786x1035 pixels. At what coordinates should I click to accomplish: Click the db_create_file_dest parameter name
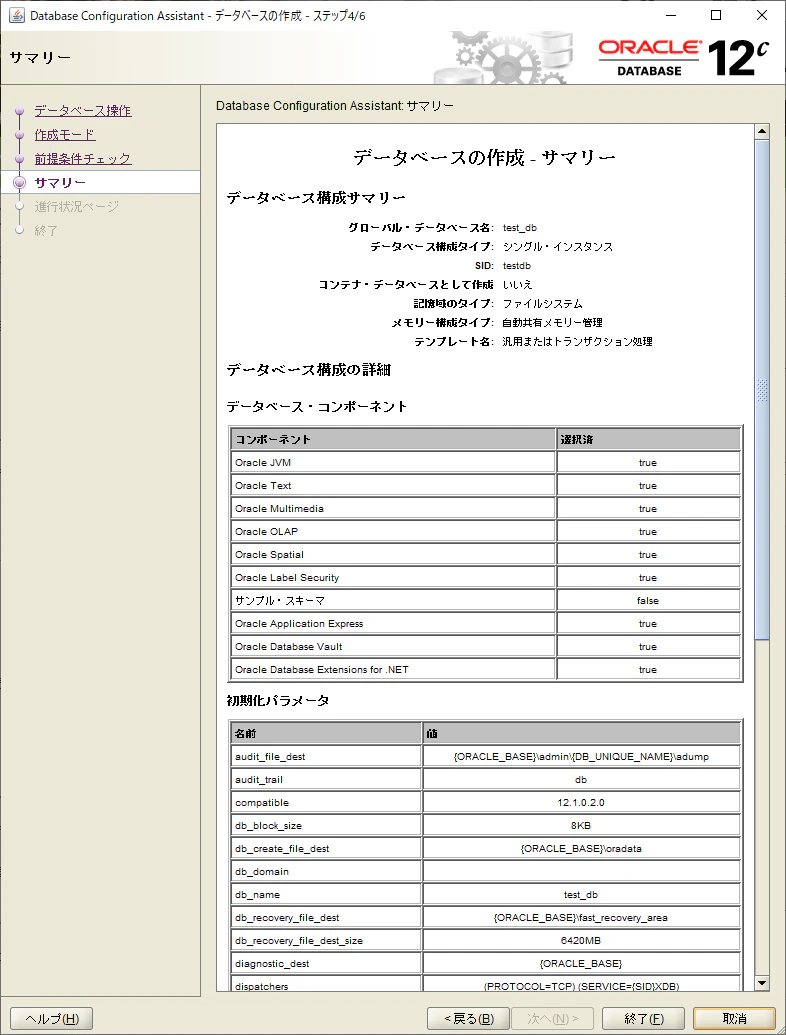(x=282, y=849)
